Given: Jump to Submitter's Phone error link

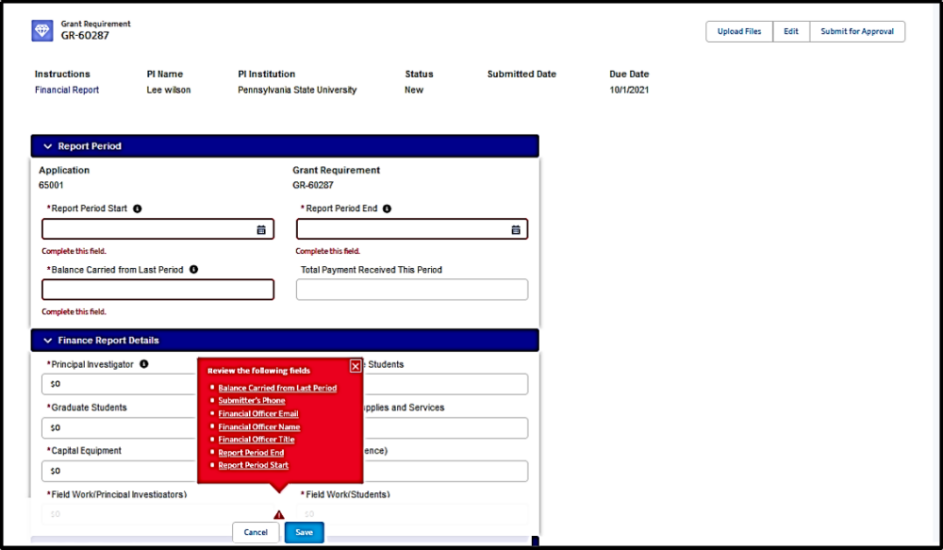Looking at the screenshot, I should (x=251, y=401).
